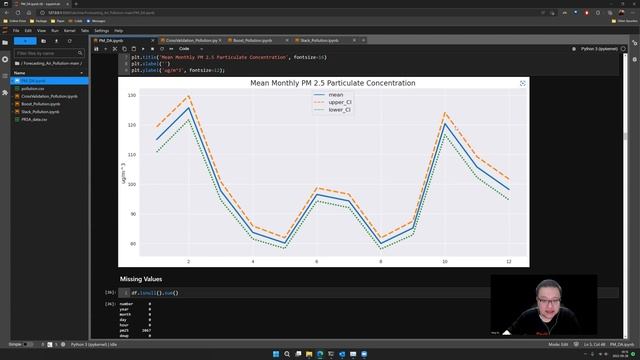Image resolution: width=640 pixels, height=360 pixels.
Task: Select CrossValidation_Pollution.ipynb in the file list
Action: pyautogui.click(x=49, y=96)
